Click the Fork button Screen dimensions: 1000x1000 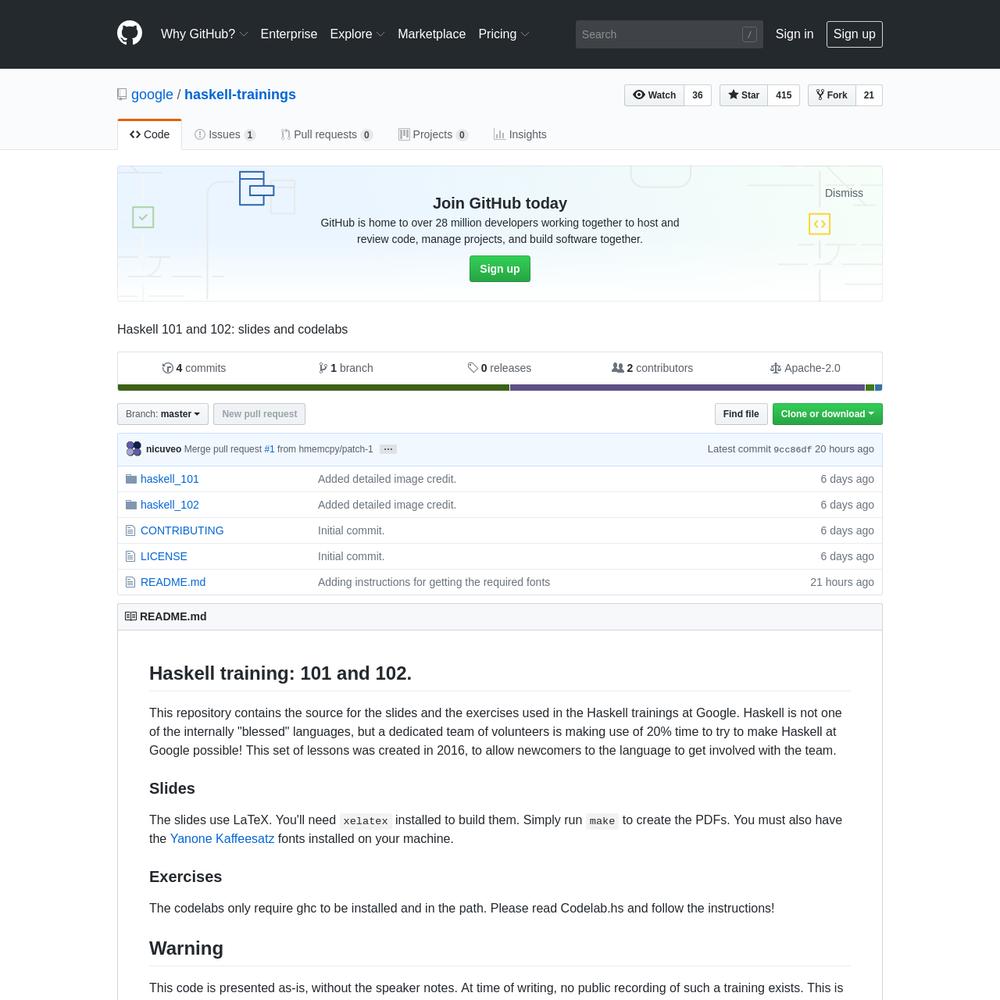pyautogui.click(x=832, y=95)
